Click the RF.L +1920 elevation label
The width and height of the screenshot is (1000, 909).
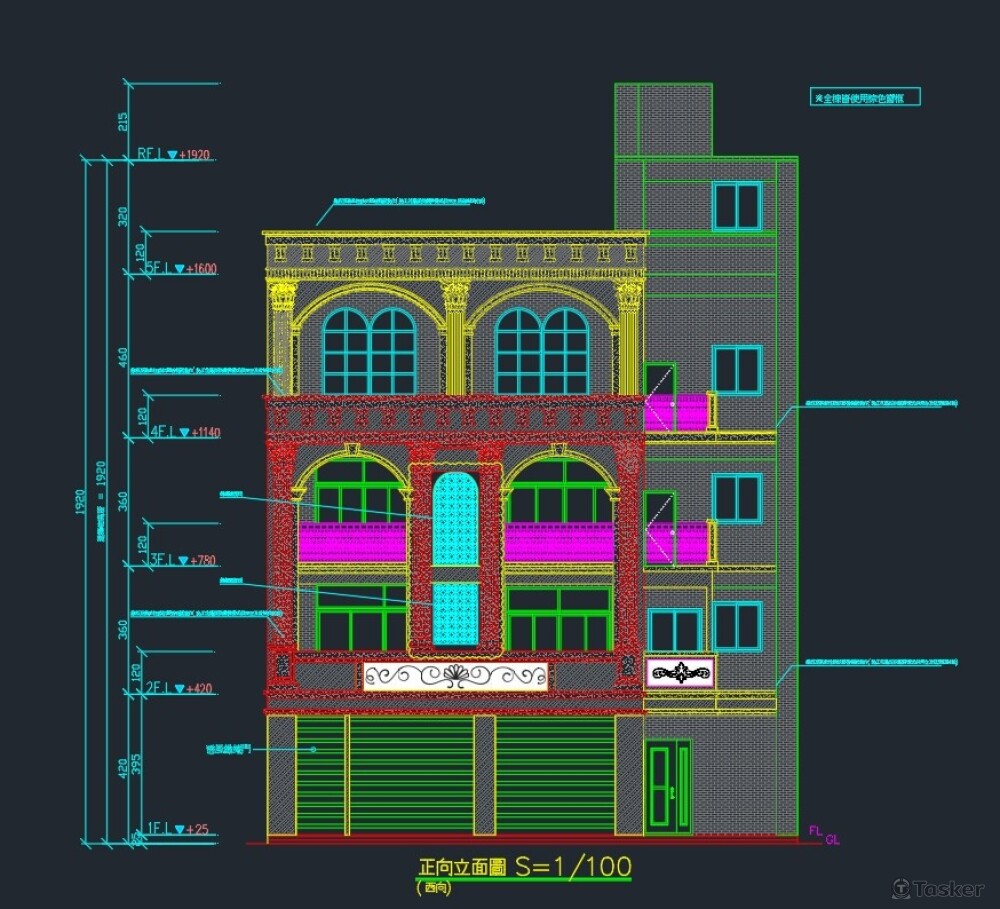[x=173, y=155]
